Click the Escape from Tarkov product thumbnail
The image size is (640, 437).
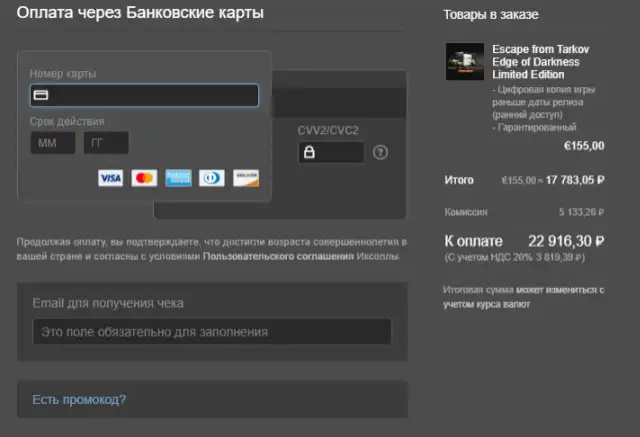pyautogui.click(x=465, y=62)
